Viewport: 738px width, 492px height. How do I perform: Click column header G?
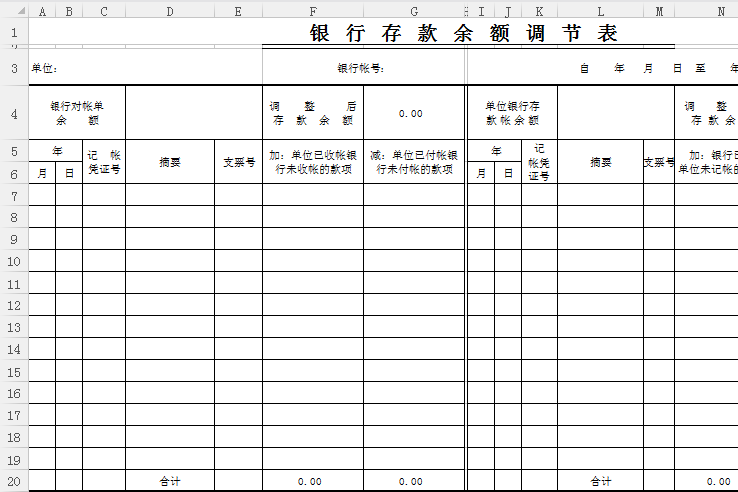(x=414, y=11)
